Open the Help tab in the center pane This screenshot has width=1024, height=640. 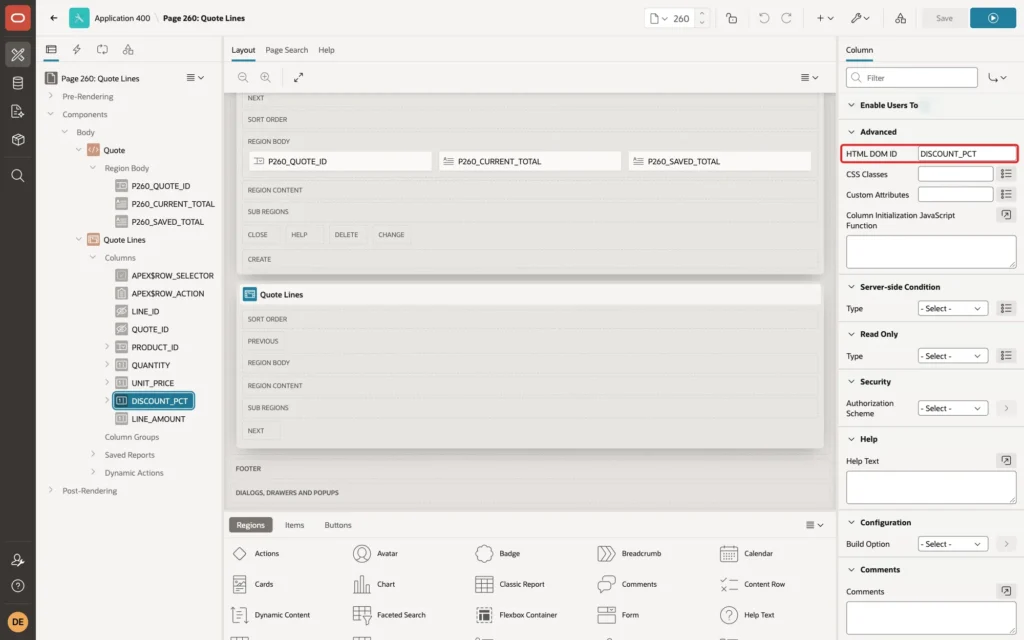click(326, 50)
